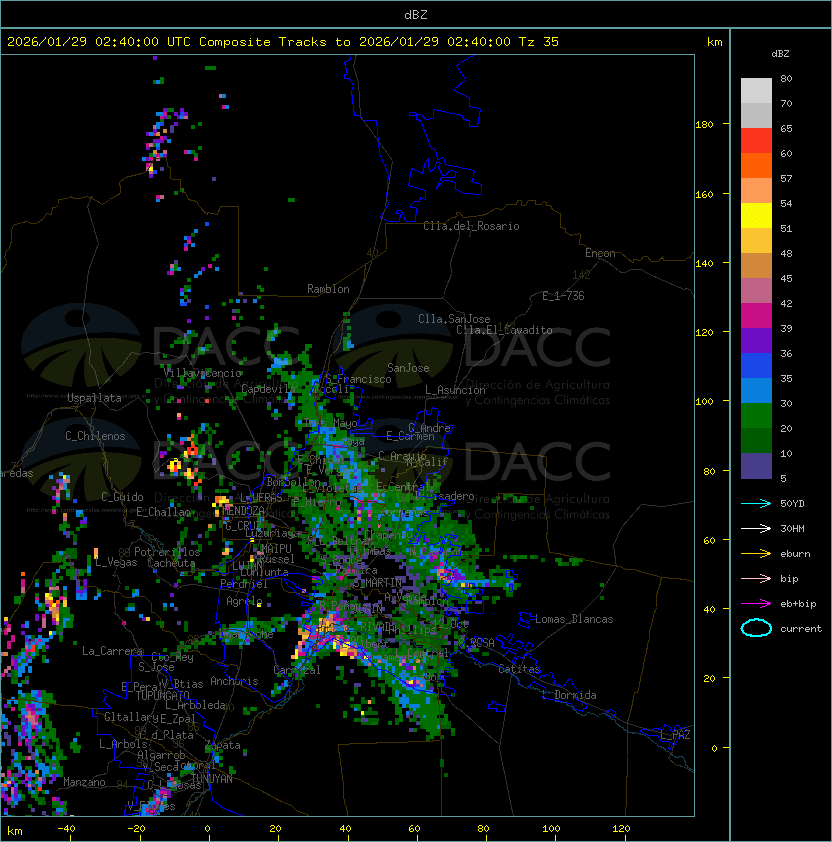832x842 pixels.
Task: Click the 'Clla.del_Rosario' label
Action: click(x=471, y=226)
